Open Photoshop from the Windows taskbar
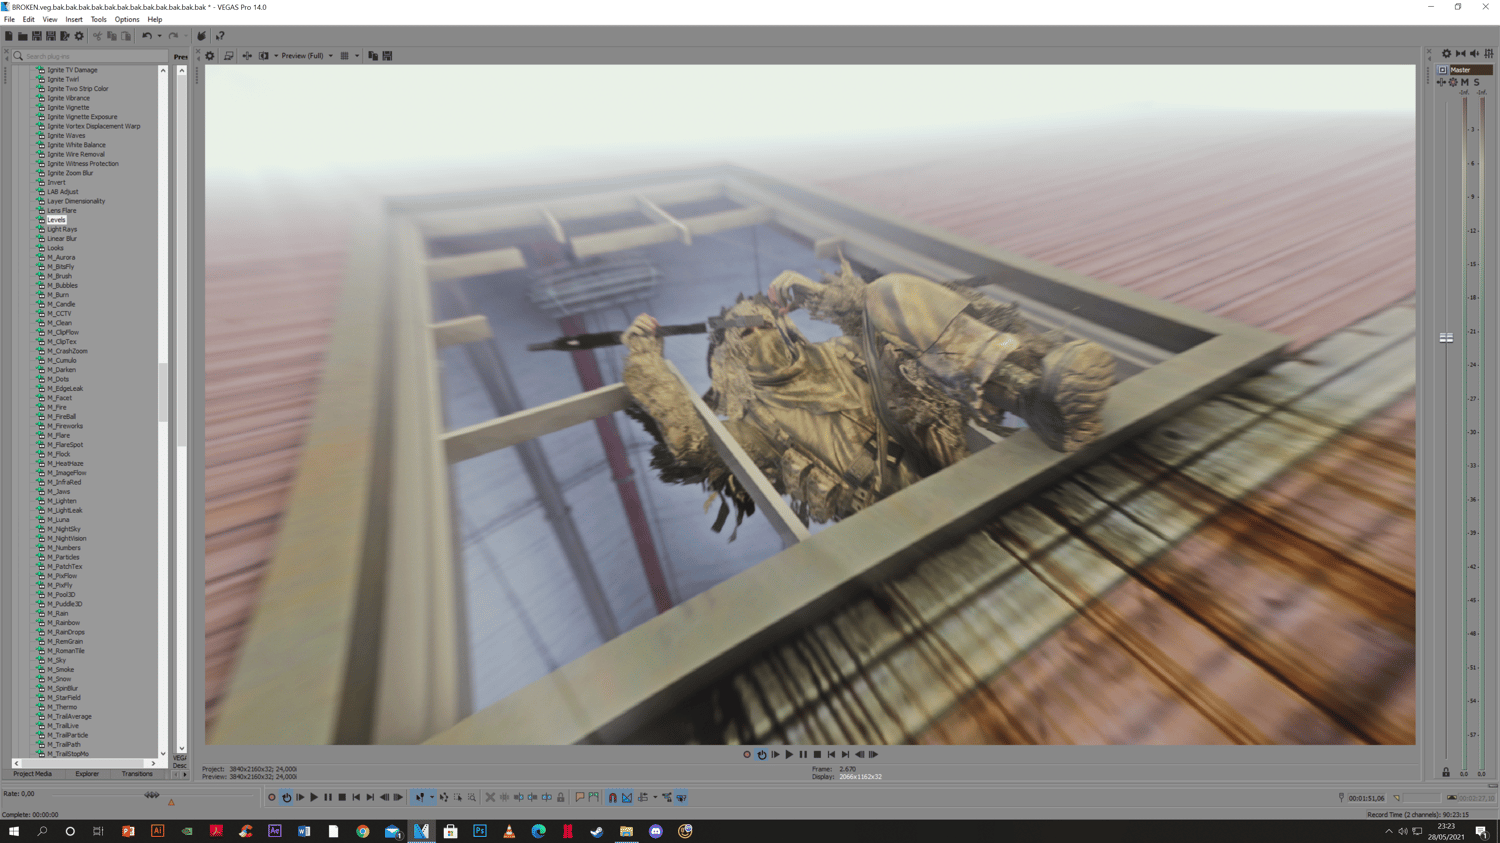Image resolution: width=1500 pixels, height=843 pixels. pyautogui.click(x=480, y=831)
